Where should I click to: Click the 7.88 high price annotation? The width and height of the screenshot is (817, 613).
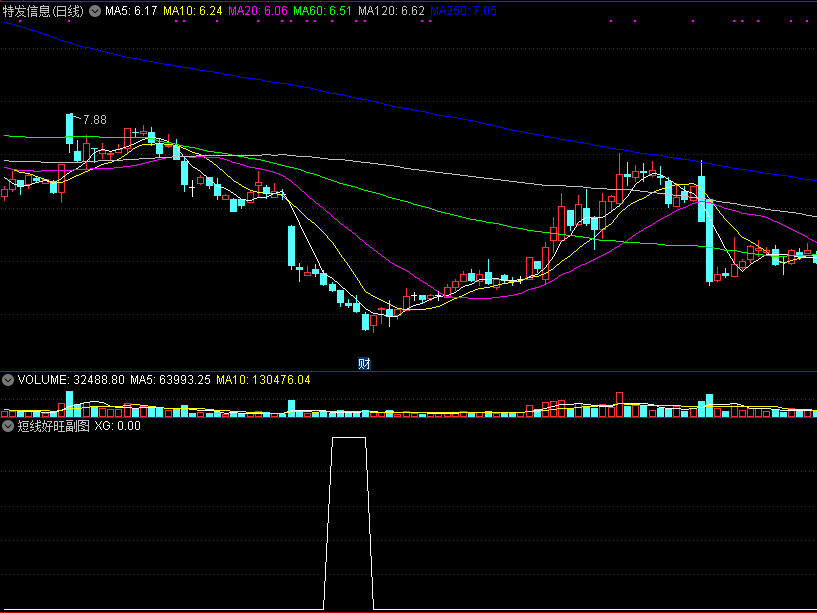94,120
